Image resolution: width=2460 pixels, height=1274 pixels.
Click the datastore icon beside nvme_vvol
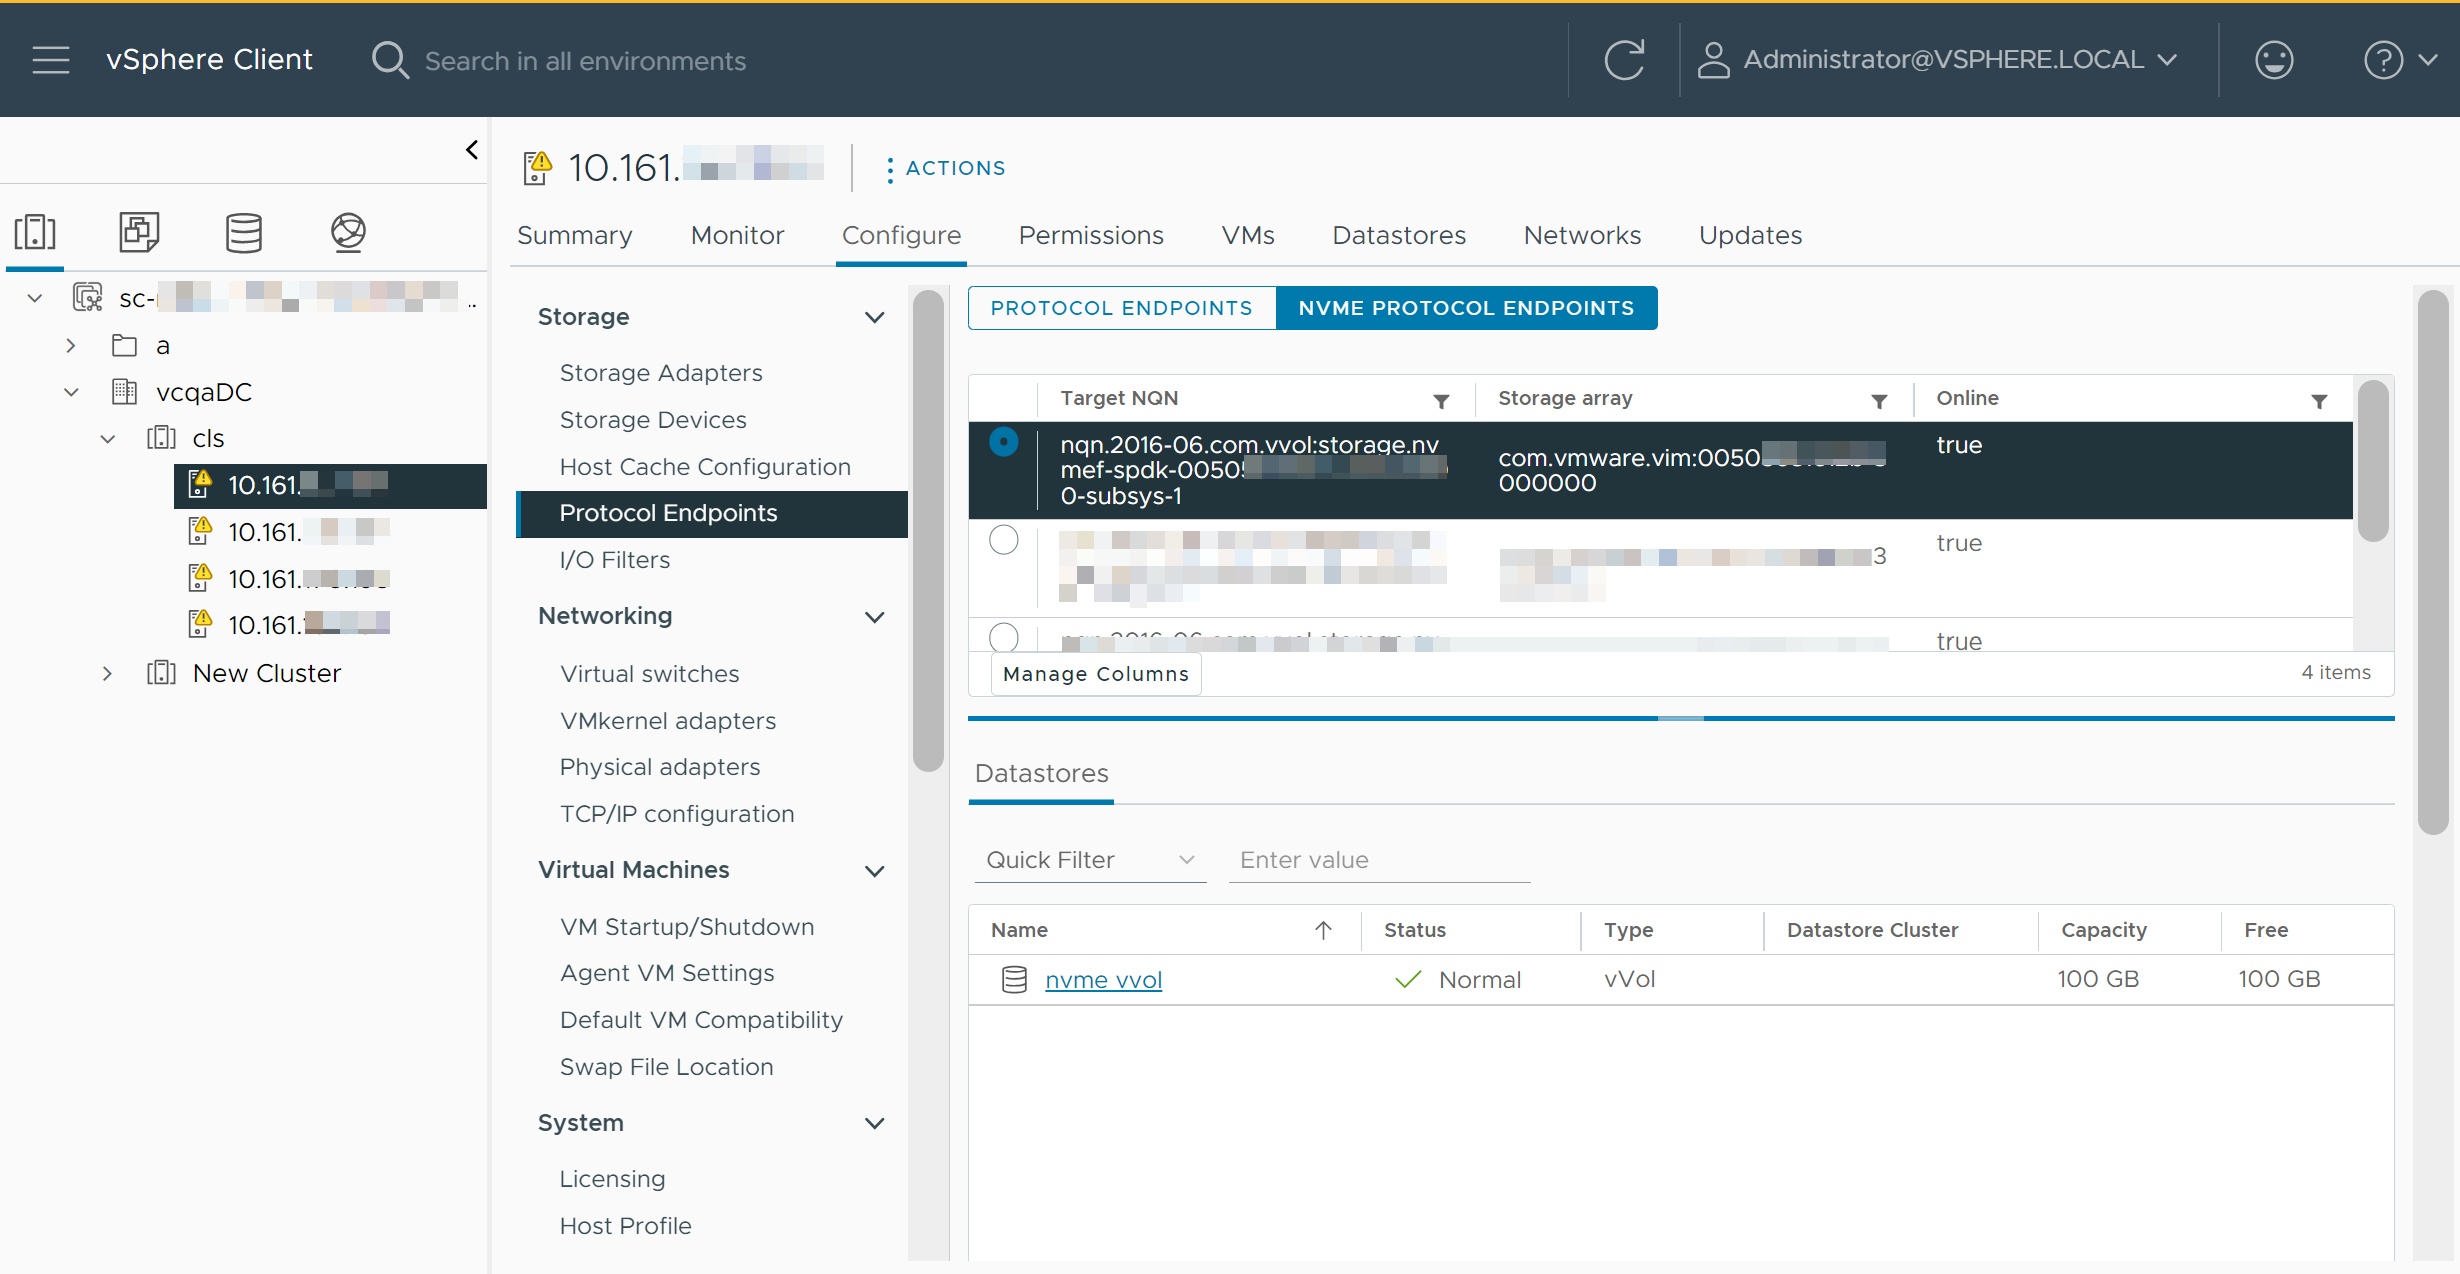coord(1014,980)
